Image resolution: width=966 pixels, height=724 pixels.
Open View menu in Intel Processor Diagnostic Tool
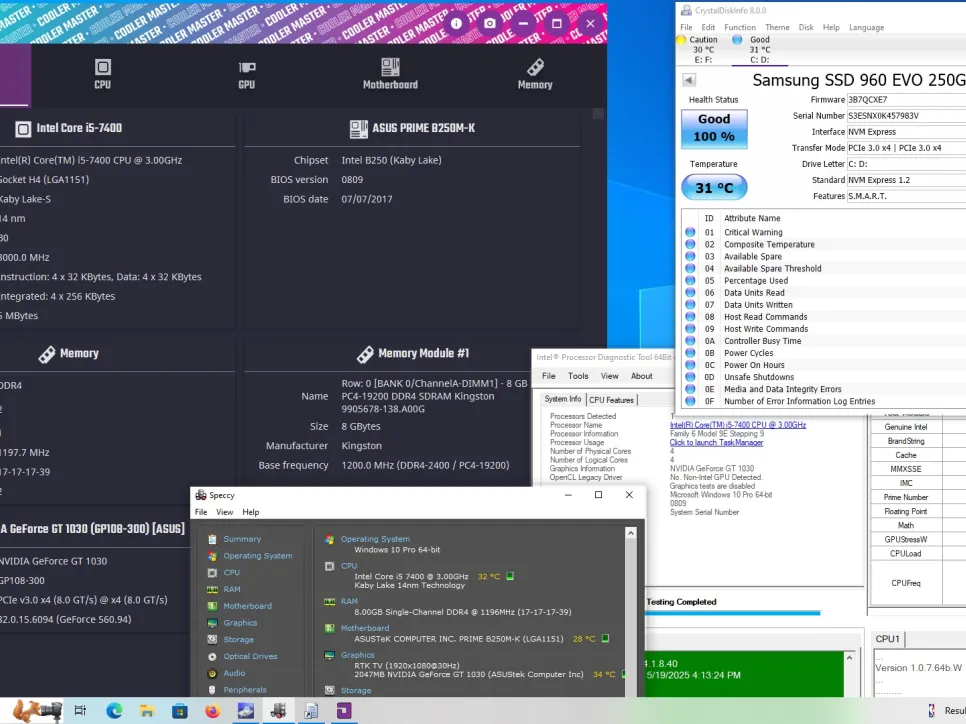click(609, 376)
